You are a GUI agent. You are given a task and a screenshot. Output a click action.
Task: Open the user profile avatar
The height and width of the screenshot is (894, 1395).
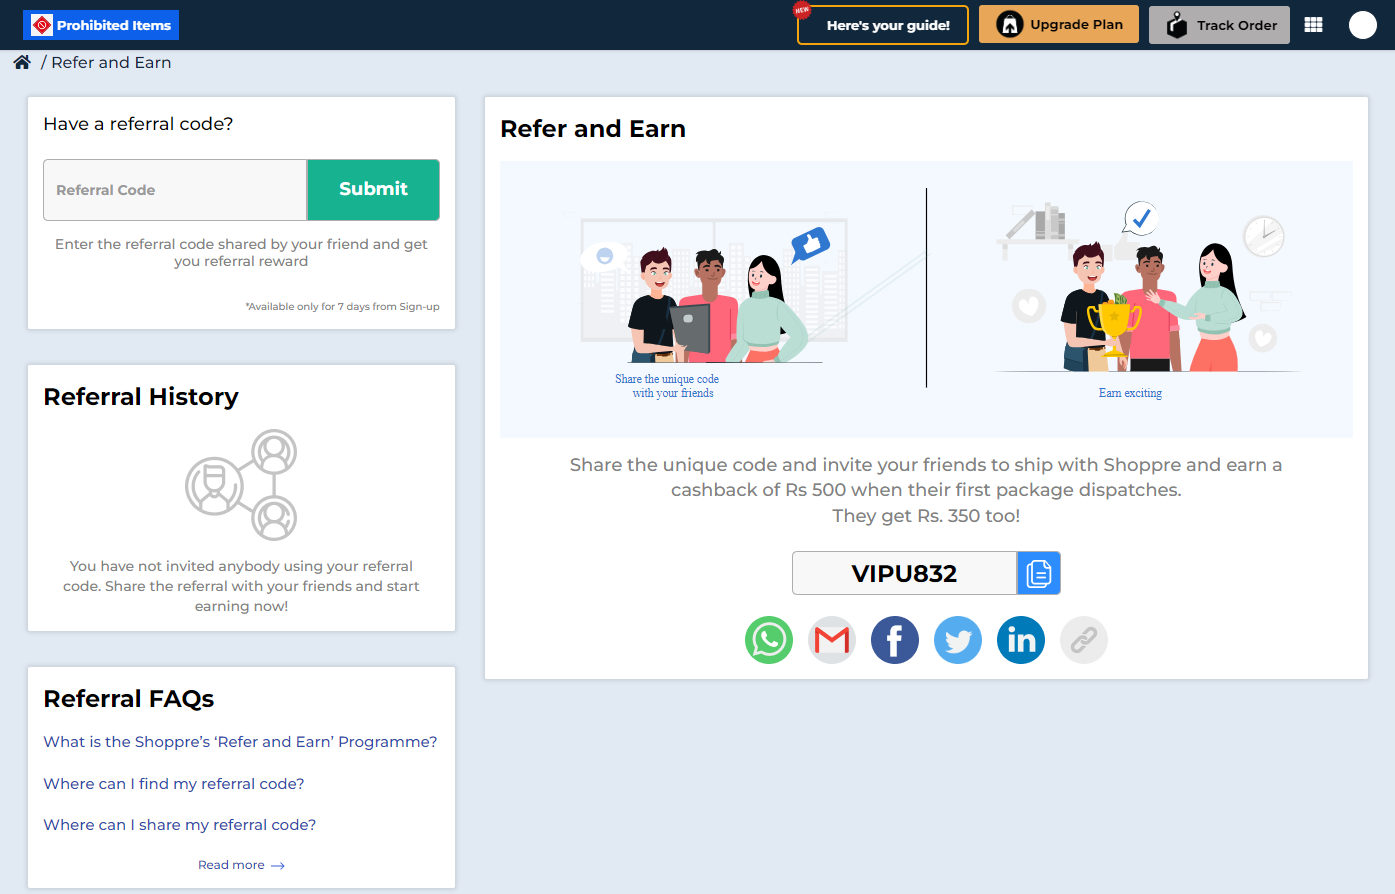(x=1362, y=25)
